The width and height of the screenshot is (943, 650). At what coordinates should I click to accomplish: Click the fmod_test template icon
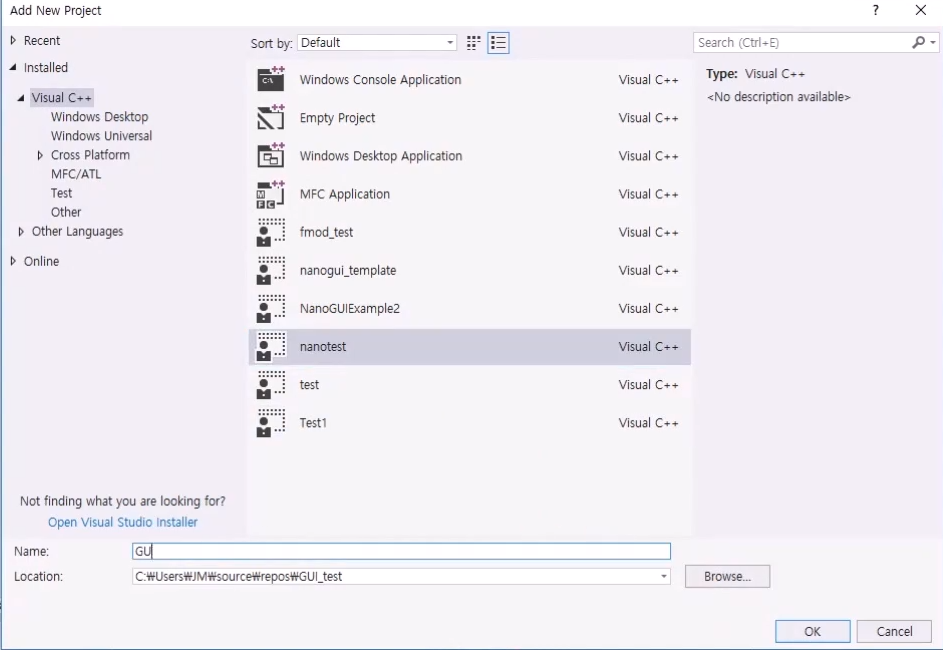[271, 232]
